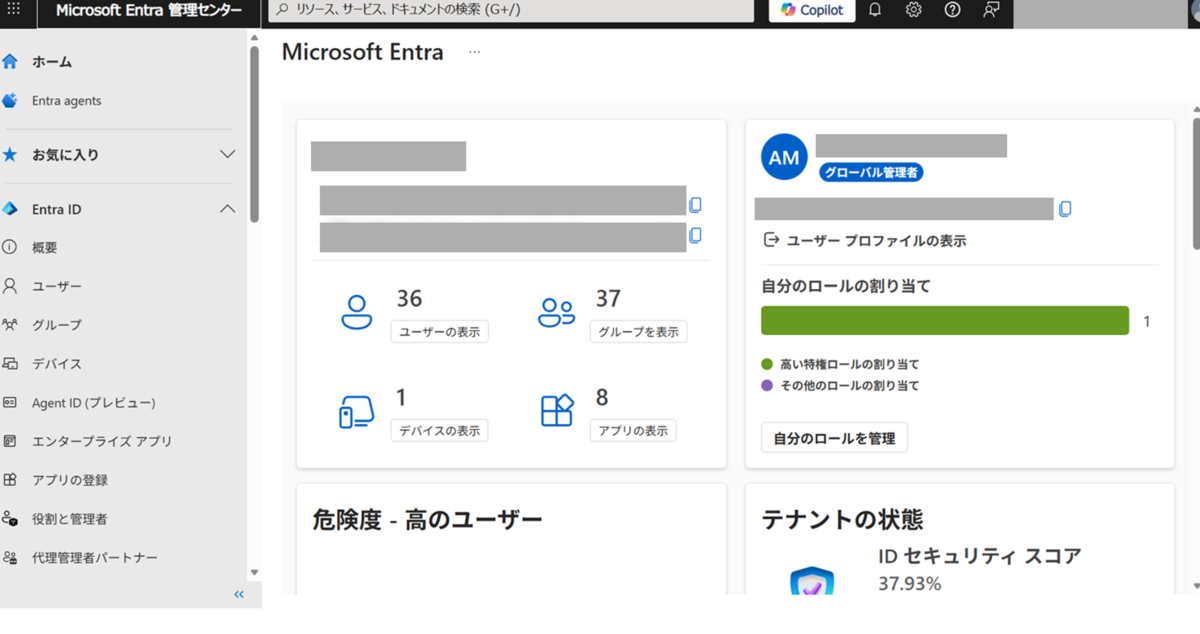Click the large devices count icon
1200x634 pixels.
point(356,411)
